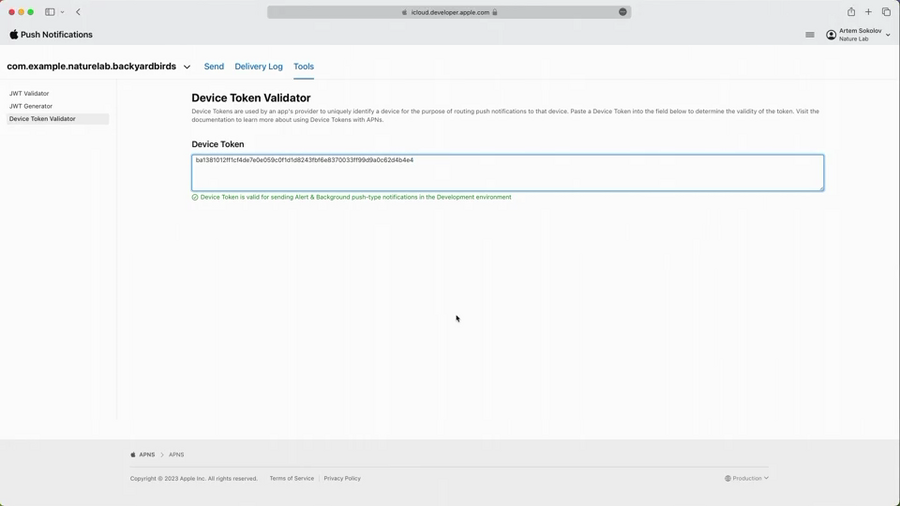Expand the Artem Sokolov account dropdown arrow

tap(888, 35)
